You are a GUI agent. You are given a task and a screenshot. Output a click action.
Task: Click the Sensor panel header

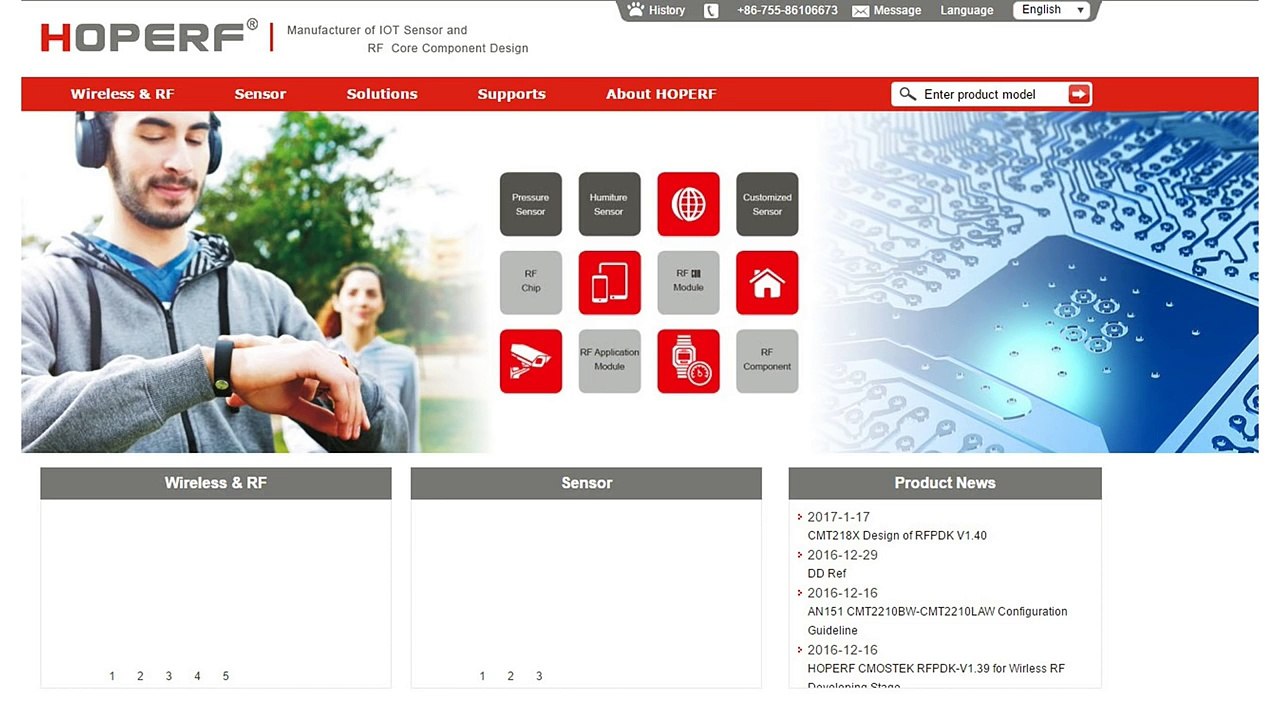pyautogui.click(x=586, y=483)
